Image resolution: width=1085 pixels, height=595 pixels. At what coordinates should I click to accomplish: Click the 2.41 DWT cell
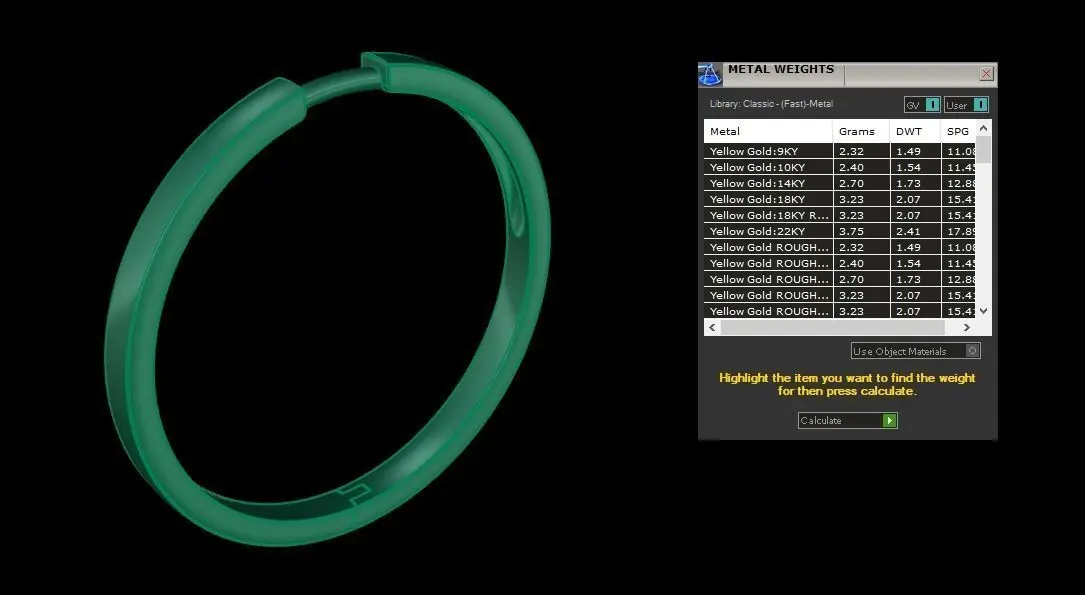click(915, 231)
